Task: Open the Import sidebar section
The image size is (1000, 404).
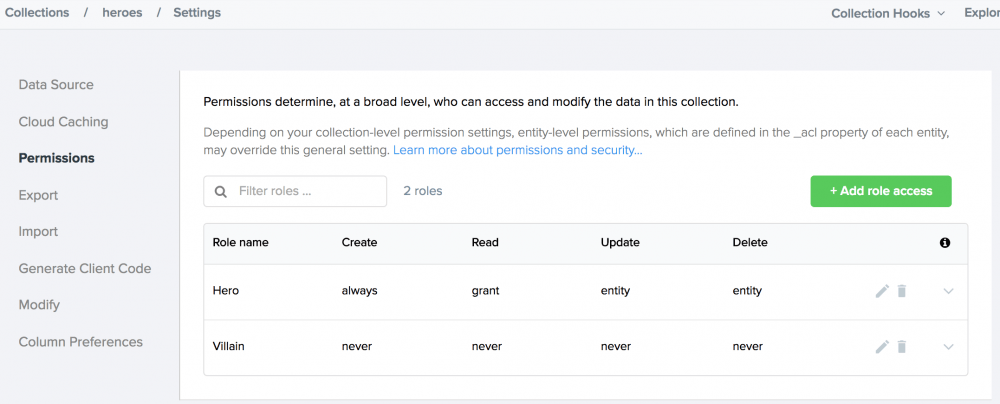Action: (x=38, y=231)
